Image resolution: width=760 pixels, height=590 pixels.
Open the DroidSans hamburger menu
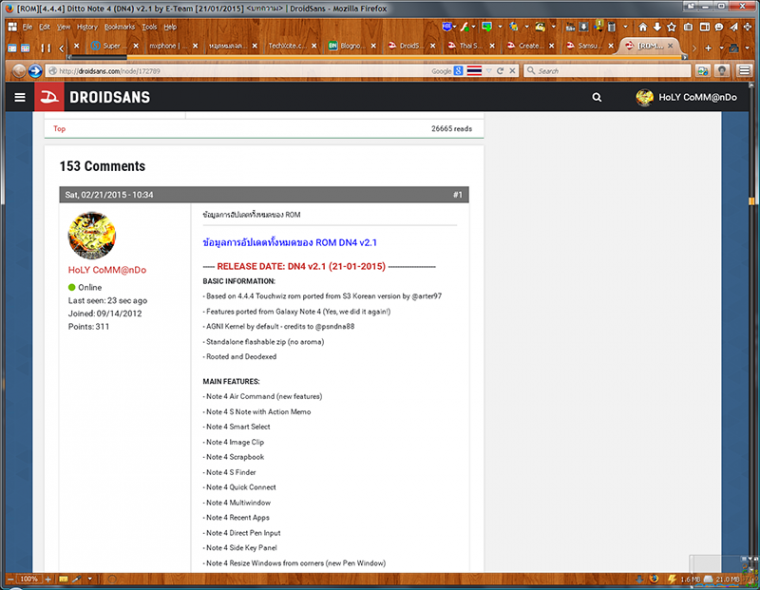20,97
